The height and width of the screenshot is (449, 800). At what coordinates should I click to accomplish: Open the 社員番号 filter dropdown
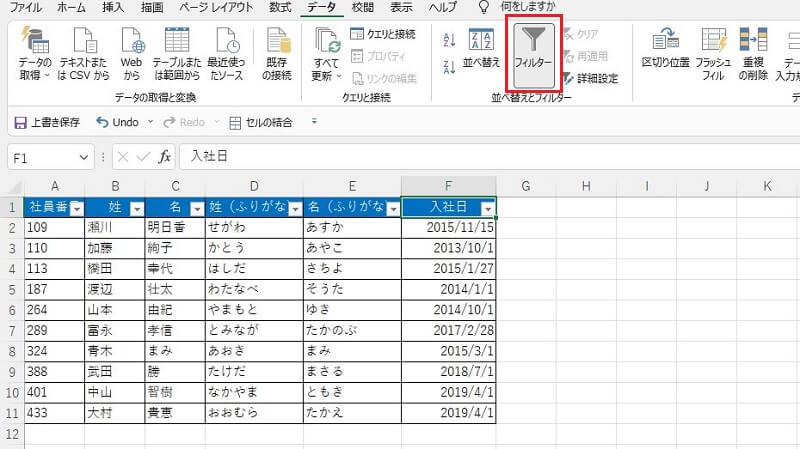(77, 208)
